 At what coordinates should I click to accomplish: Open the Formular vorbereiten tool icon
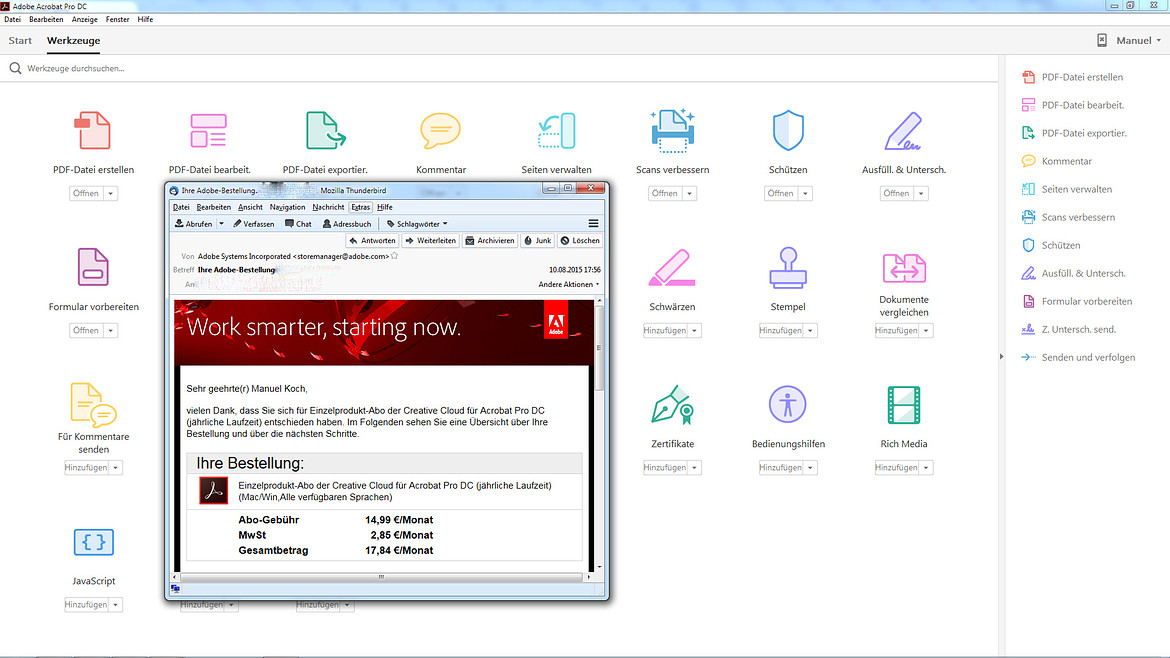coord(93,267)
